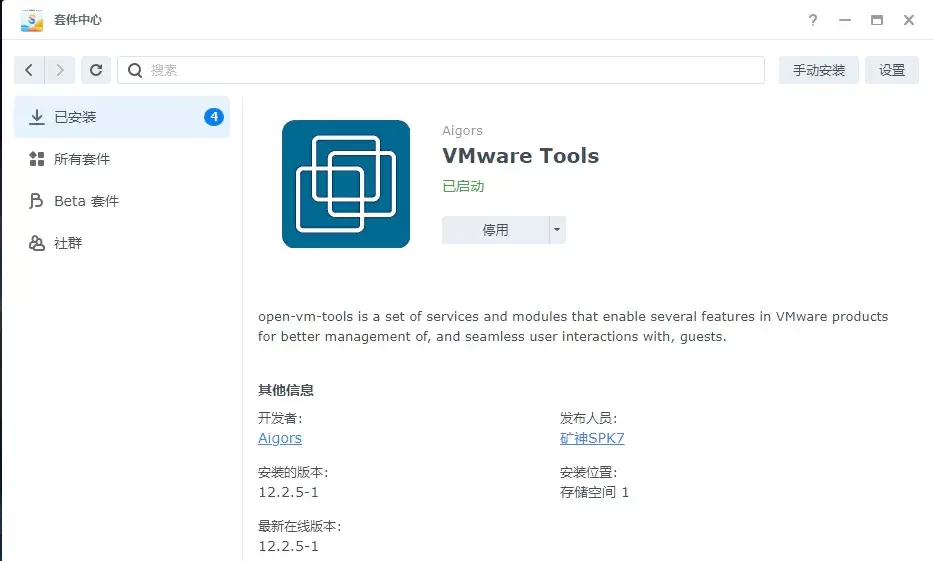
Task: Focus the 搜索 search field
Action: [441, 70]
